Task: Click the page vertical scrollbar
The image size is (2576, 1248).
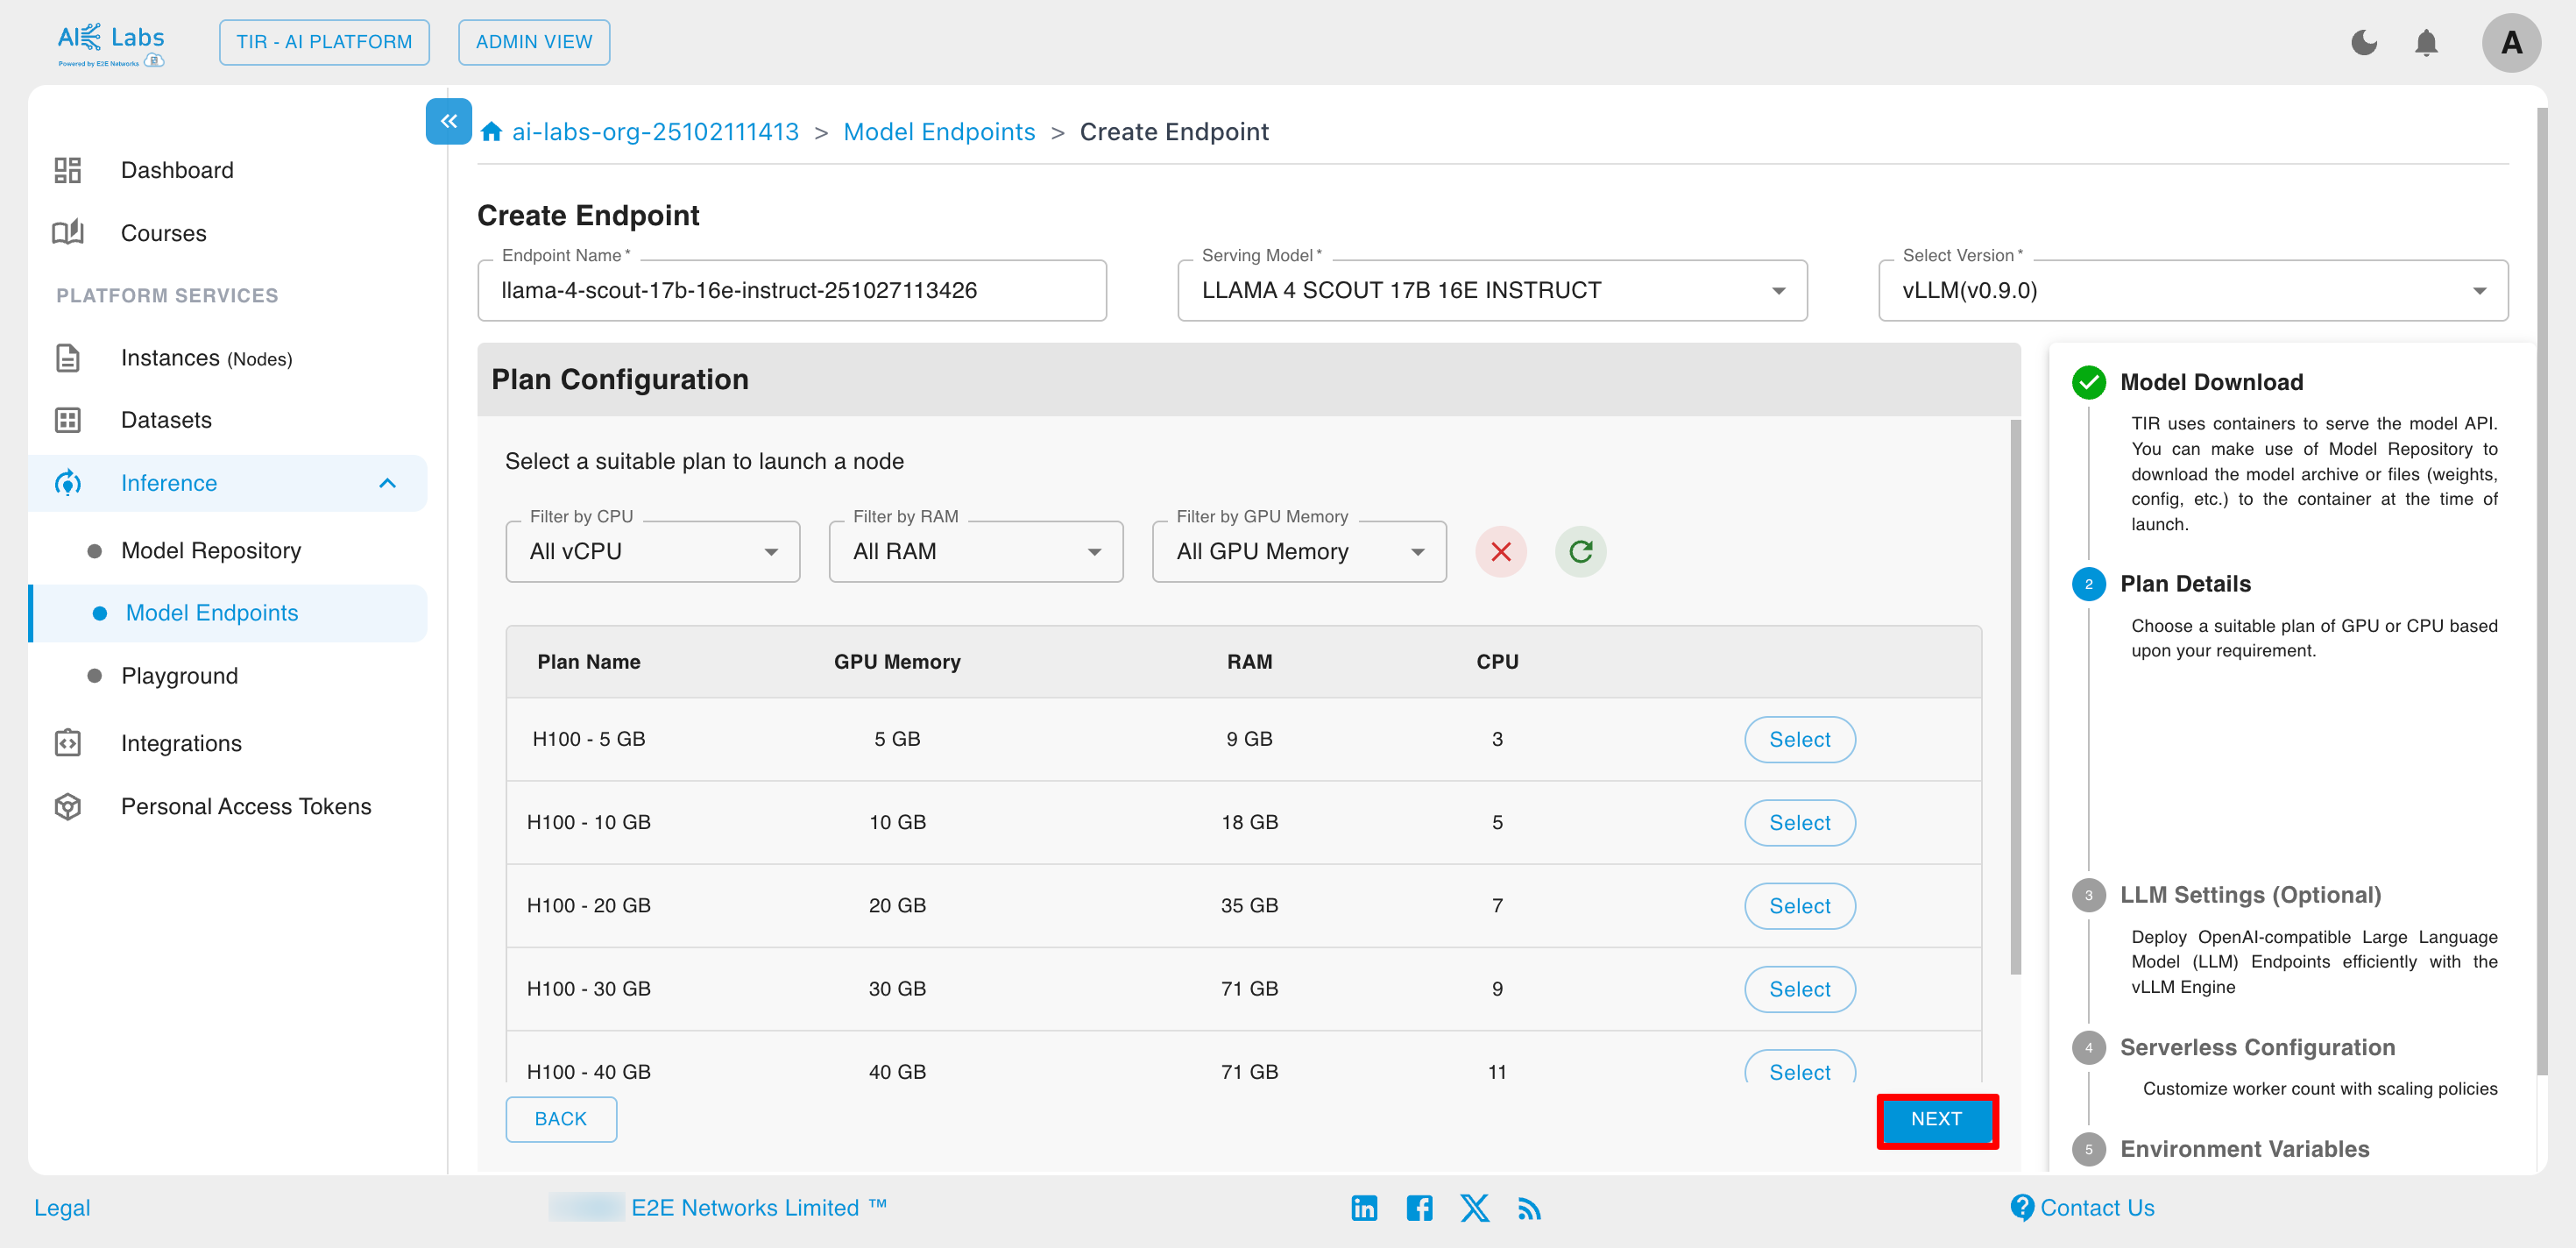Action: tap(2542, 590)
